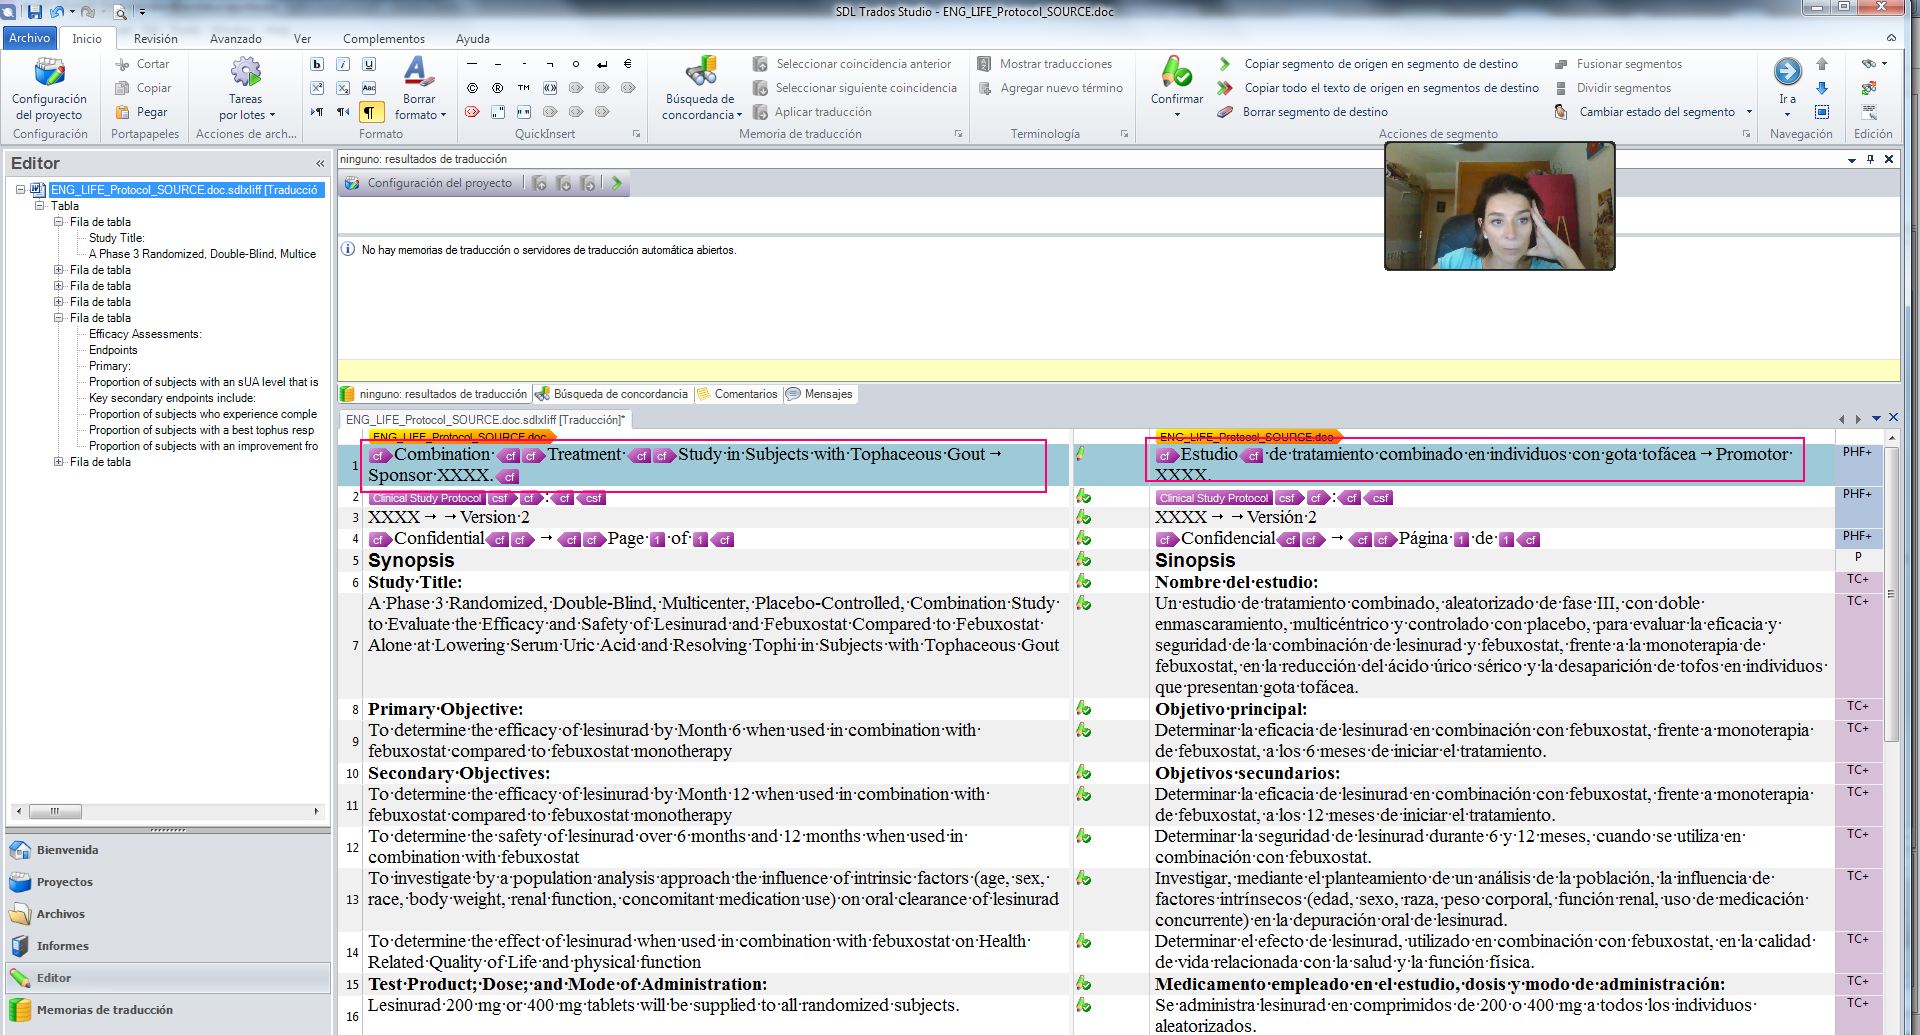Expand QuickInsert group dialog launcher
This screenshot has height=1035, width=1920.
[x=636, y=134]
